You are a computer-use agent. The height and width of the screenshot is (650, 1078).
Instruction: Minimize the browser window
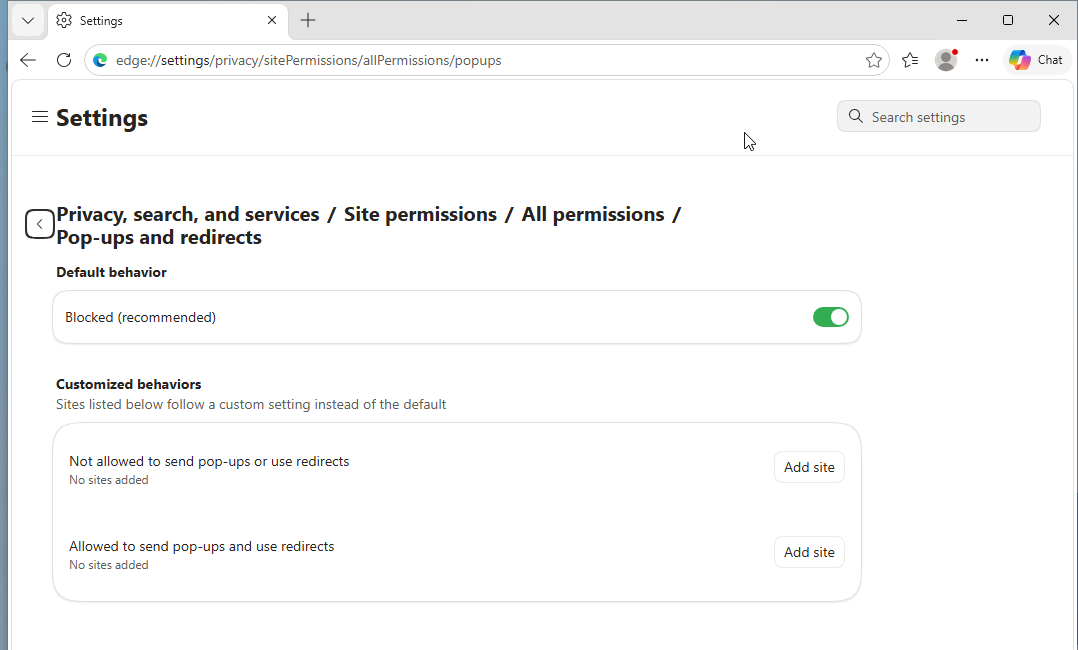(962, 21)
